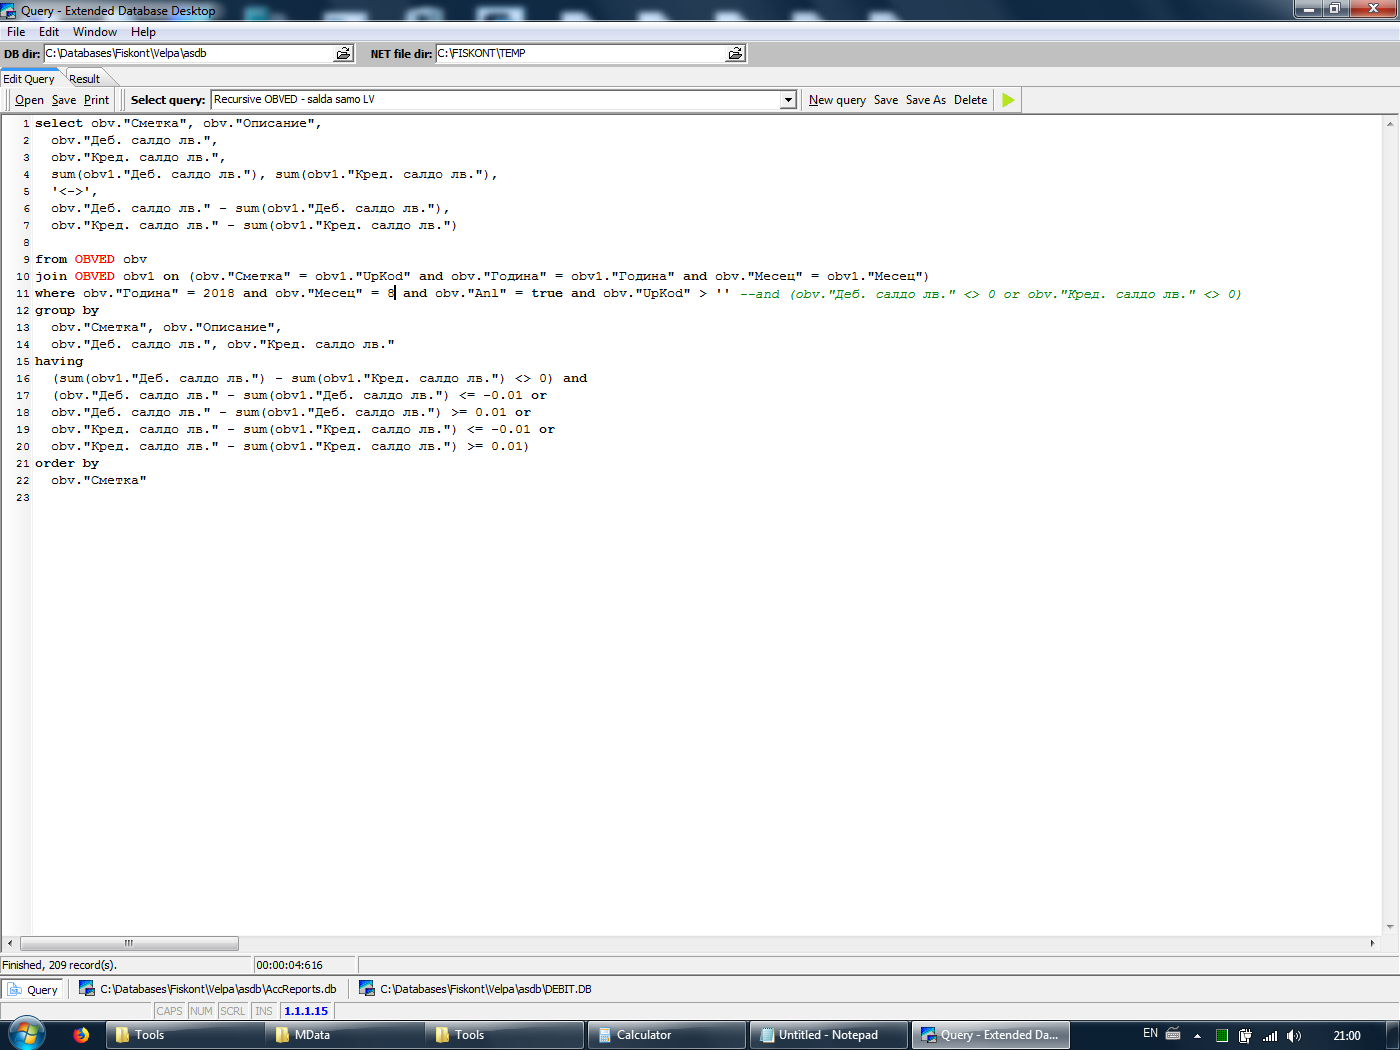Open the Window menu
This screenshot has width=1400, height=1050.
click(x=95, y=32)
